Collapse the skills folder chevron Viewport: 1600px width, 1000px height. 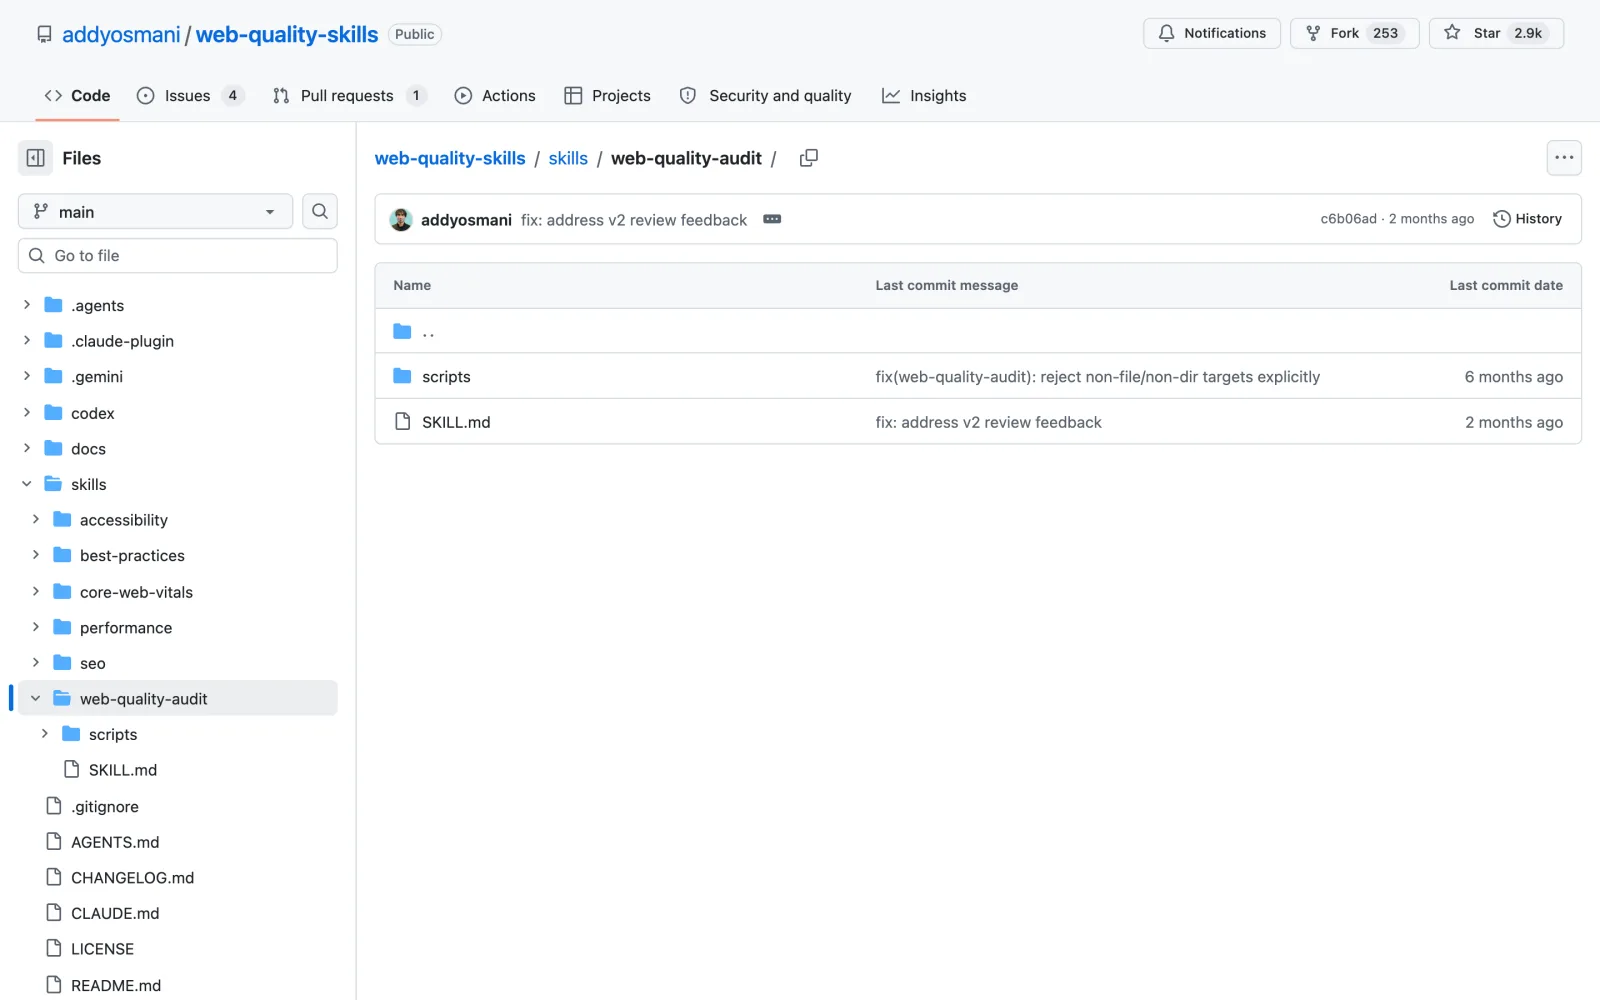pos(27,484)
